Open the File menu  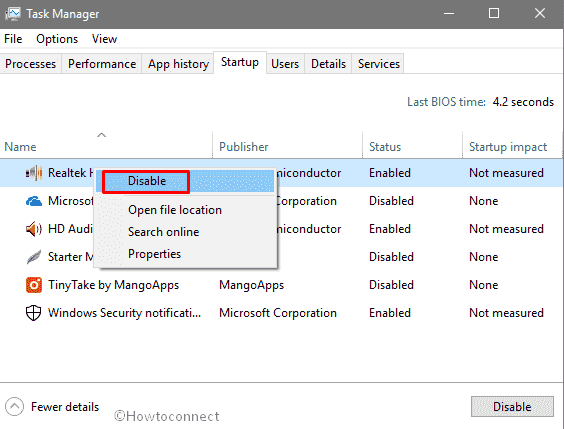[13, 39]
